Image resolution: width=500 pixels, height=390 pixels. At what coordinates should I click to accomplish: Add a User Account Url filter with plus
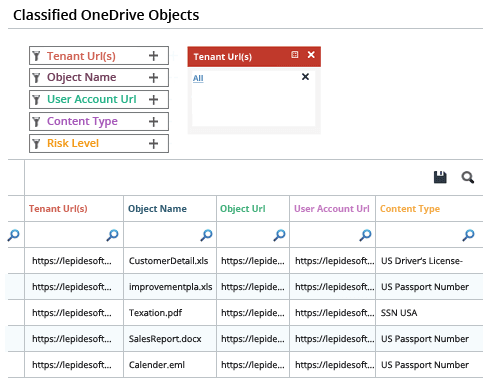pyautogui.click(x=153, y=100)
